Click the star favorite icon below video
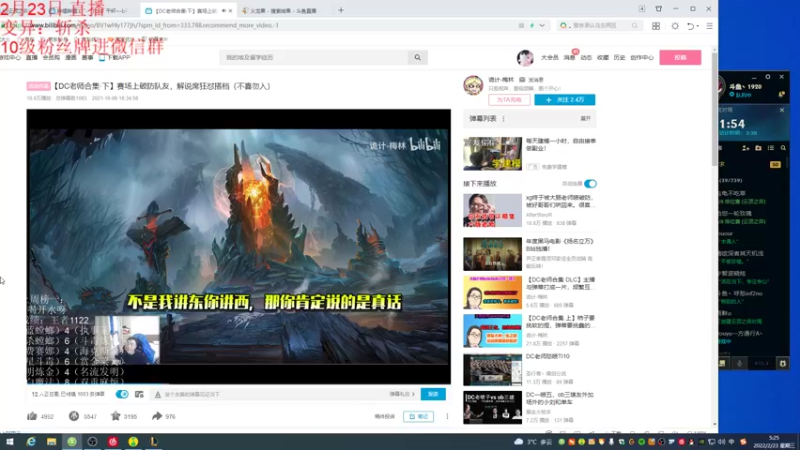Viewport: 800px width, 450px height. click(x=116, y=416)
